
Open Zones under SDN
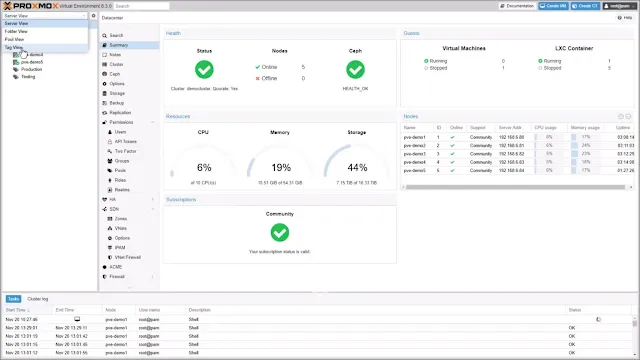[129, 219]
